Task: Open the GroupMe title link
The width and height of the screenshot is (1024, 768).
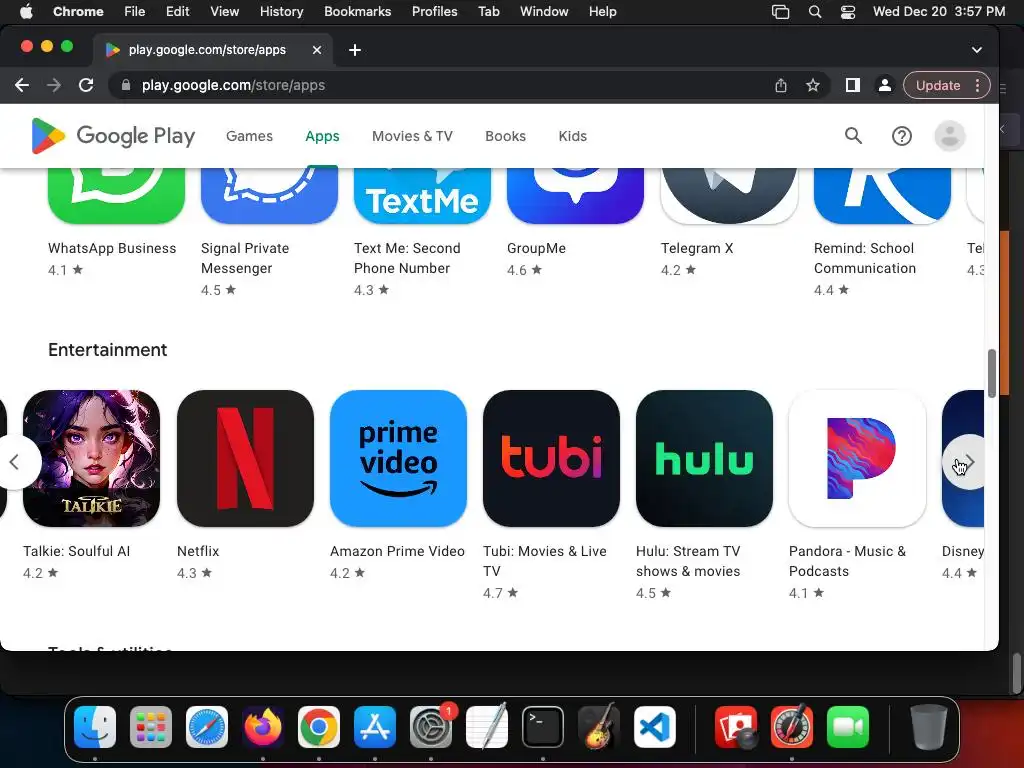Action: click(x=536, y=248)
